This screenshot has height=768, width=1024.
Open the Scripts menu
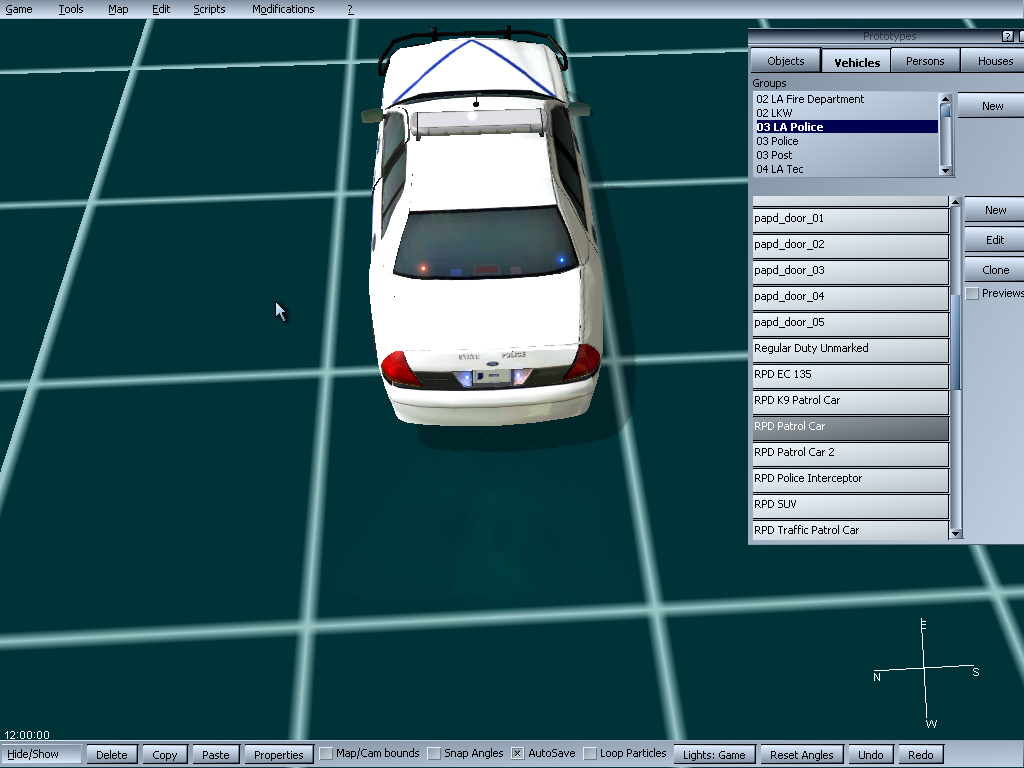pyautogui.click(x=209, y=9)
